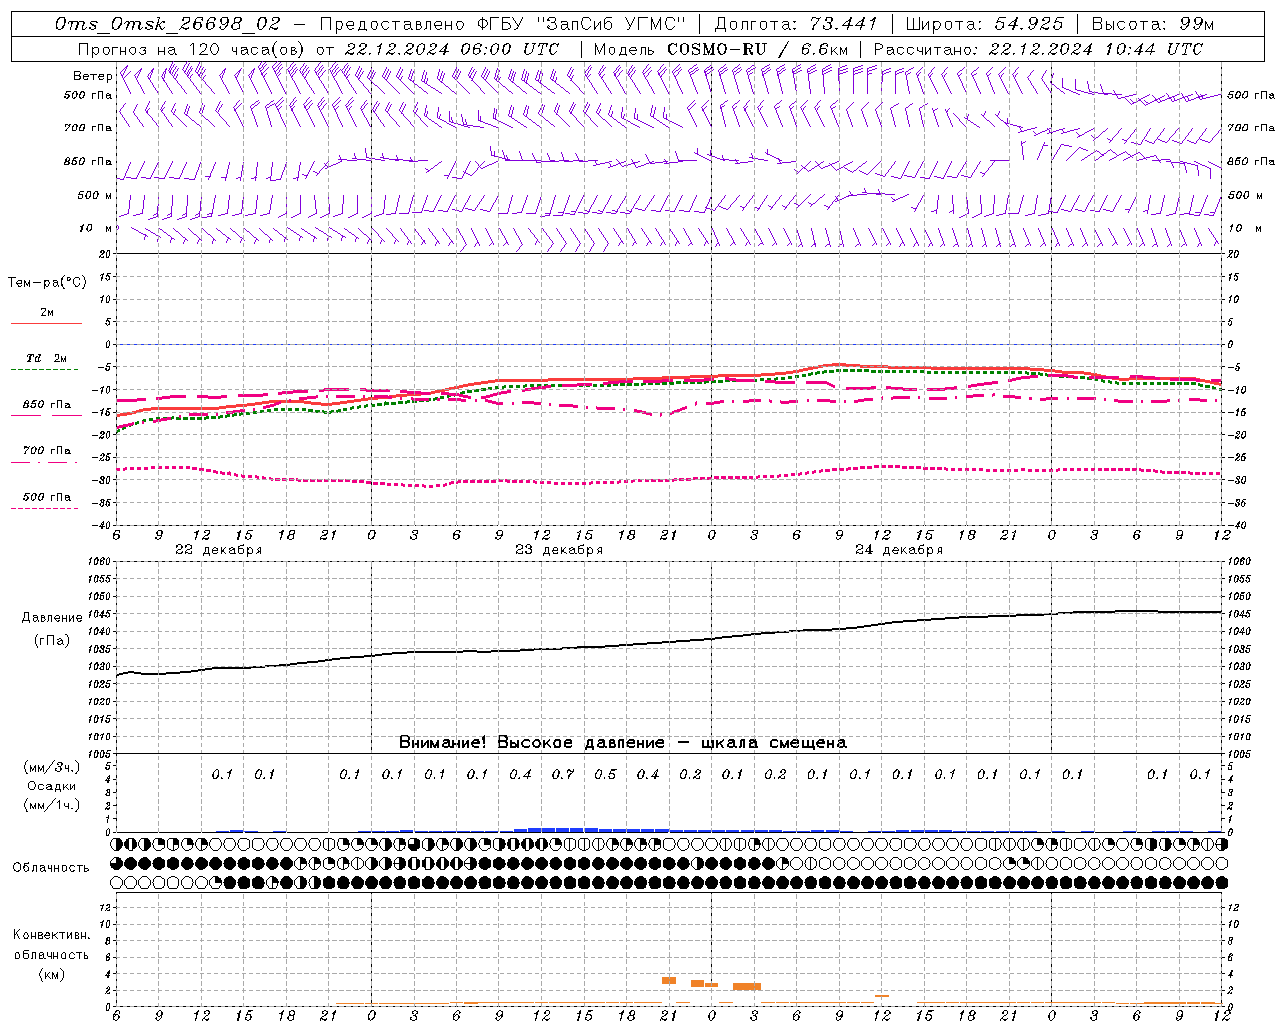Click the station title Oms_Omsk_26698_02
Viewport: 1280px width, 1024px height.
(x=168, y=24)
